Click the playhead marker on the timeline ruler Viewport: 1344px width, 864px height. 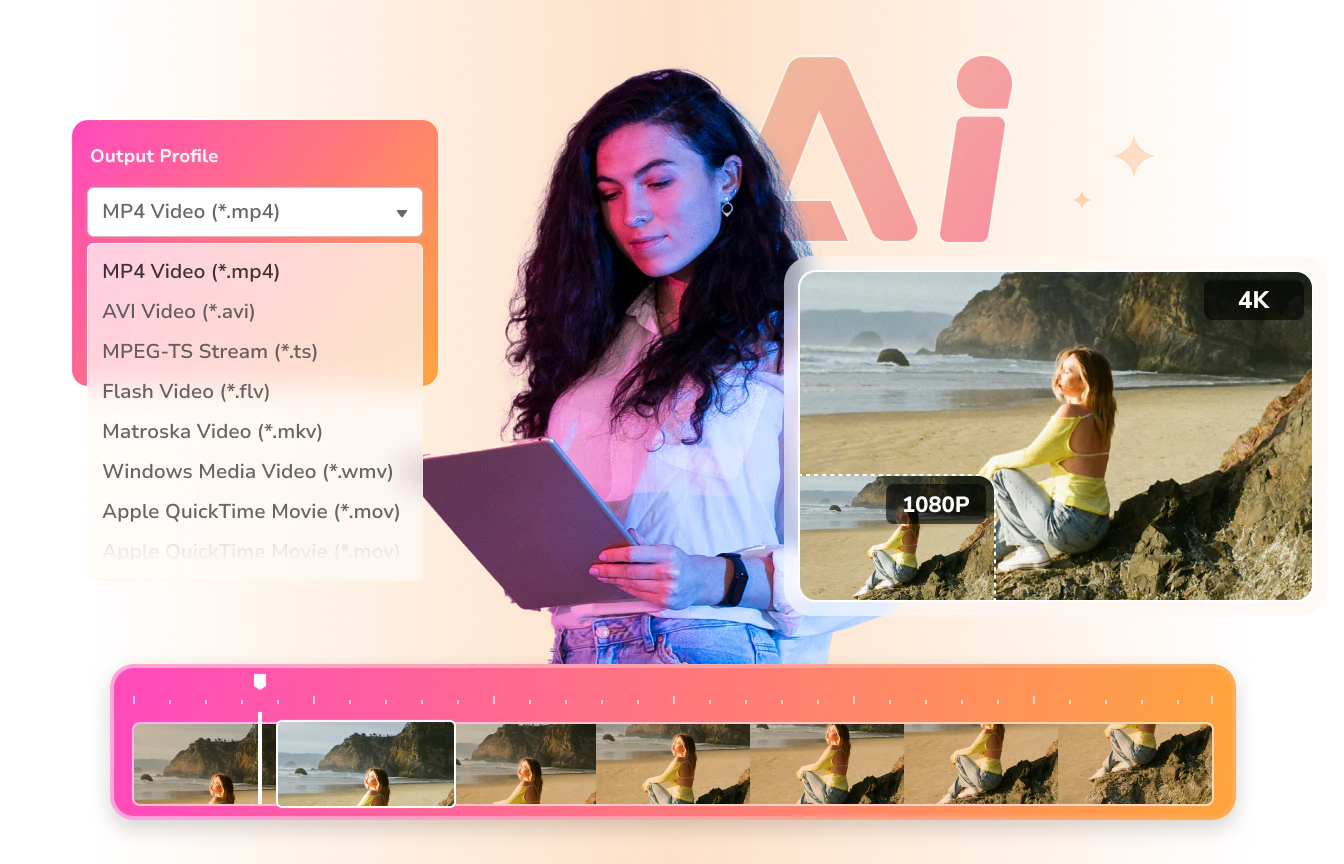pos(260,683)
